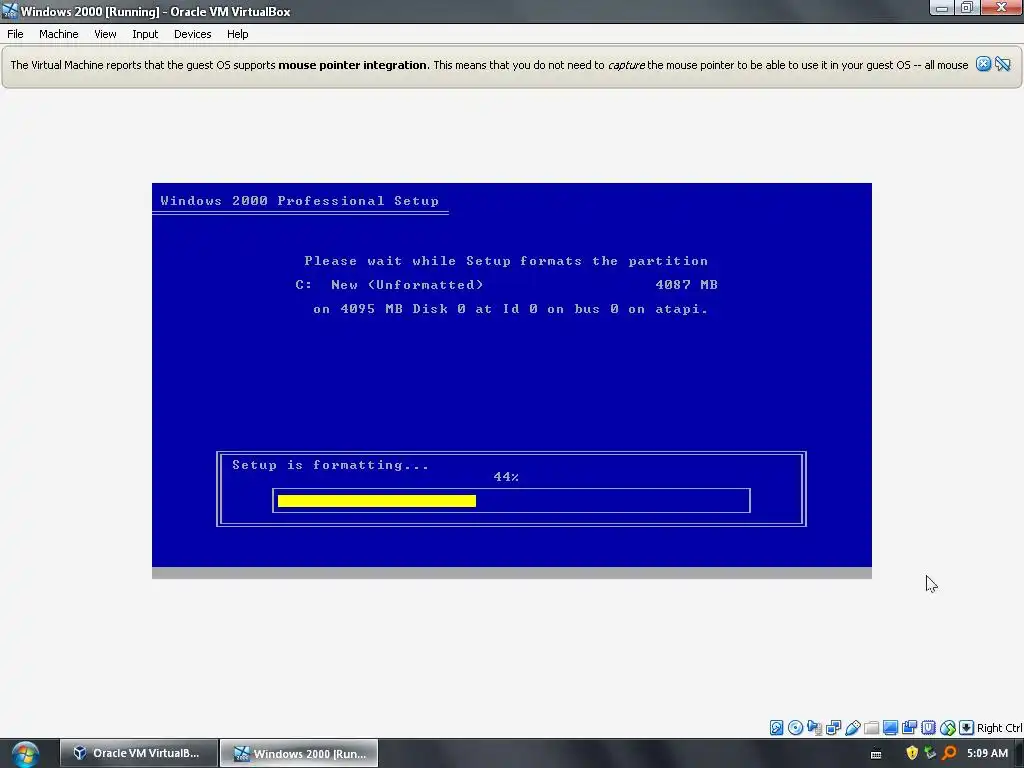Click the on-screen keyboard tray icon
The width and height of the screenshot is (1024, 768).
876,754
